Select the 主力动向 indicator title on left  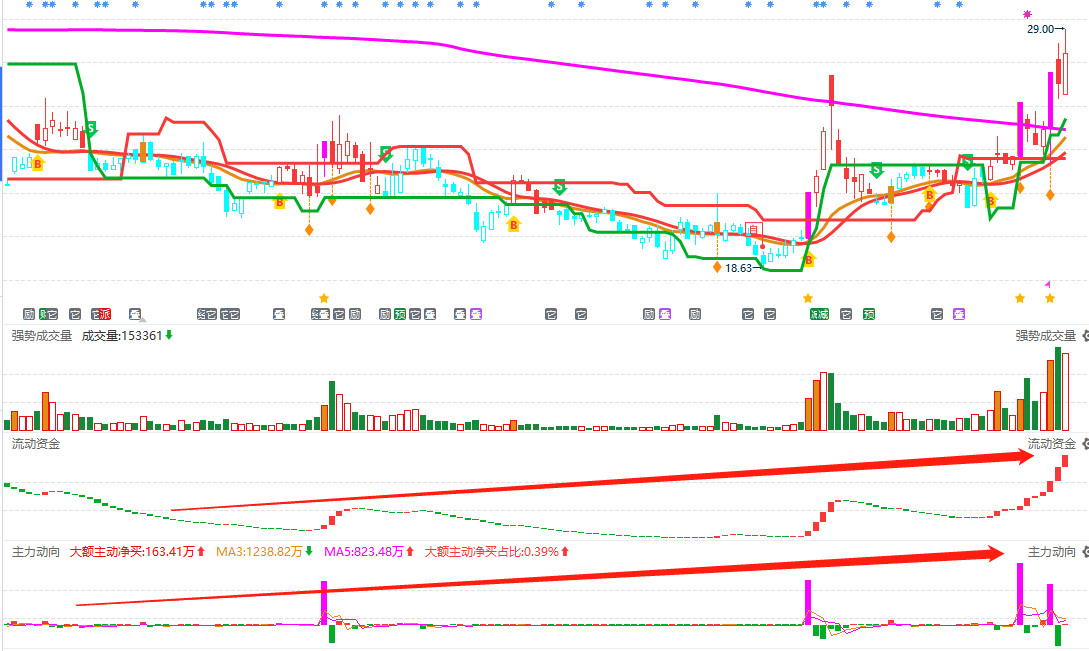click(36, 552)
